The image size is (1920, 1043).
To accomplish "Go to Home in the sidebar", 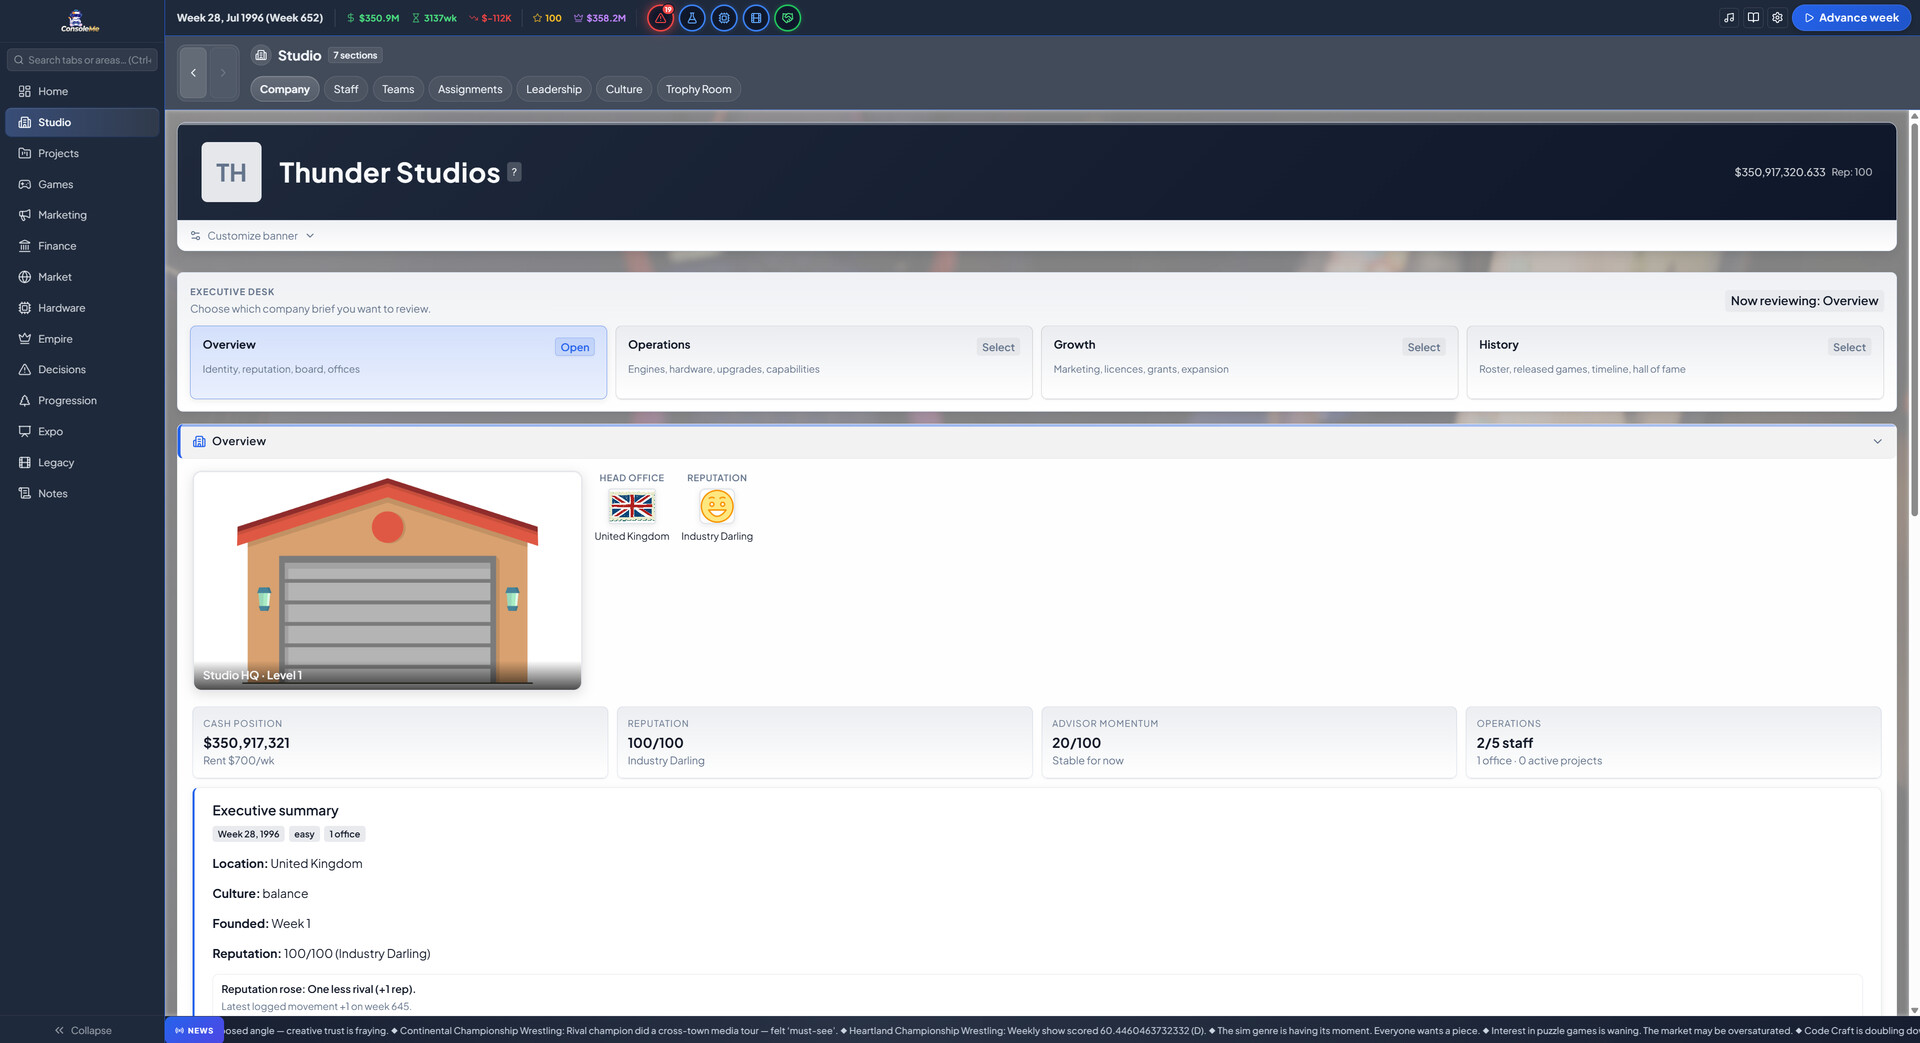I will 82,91.
